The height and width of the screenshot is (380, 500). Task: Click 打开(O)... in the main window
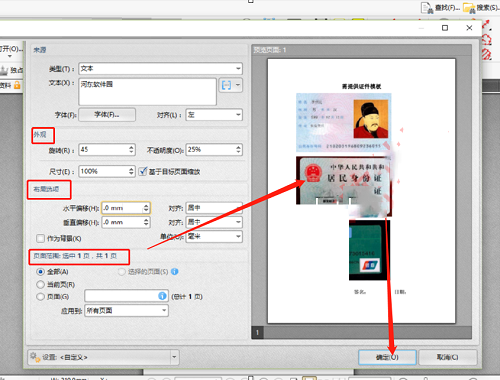(11, 49)
